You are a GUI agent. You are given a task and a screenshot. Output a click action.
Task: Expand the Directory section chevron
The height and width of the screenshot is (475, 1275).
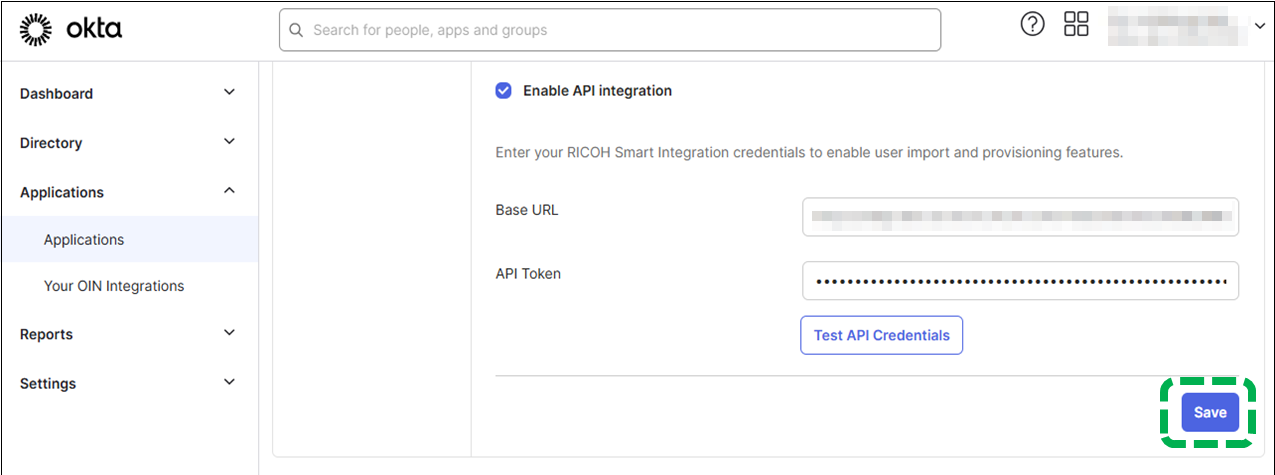pos(229,142)
